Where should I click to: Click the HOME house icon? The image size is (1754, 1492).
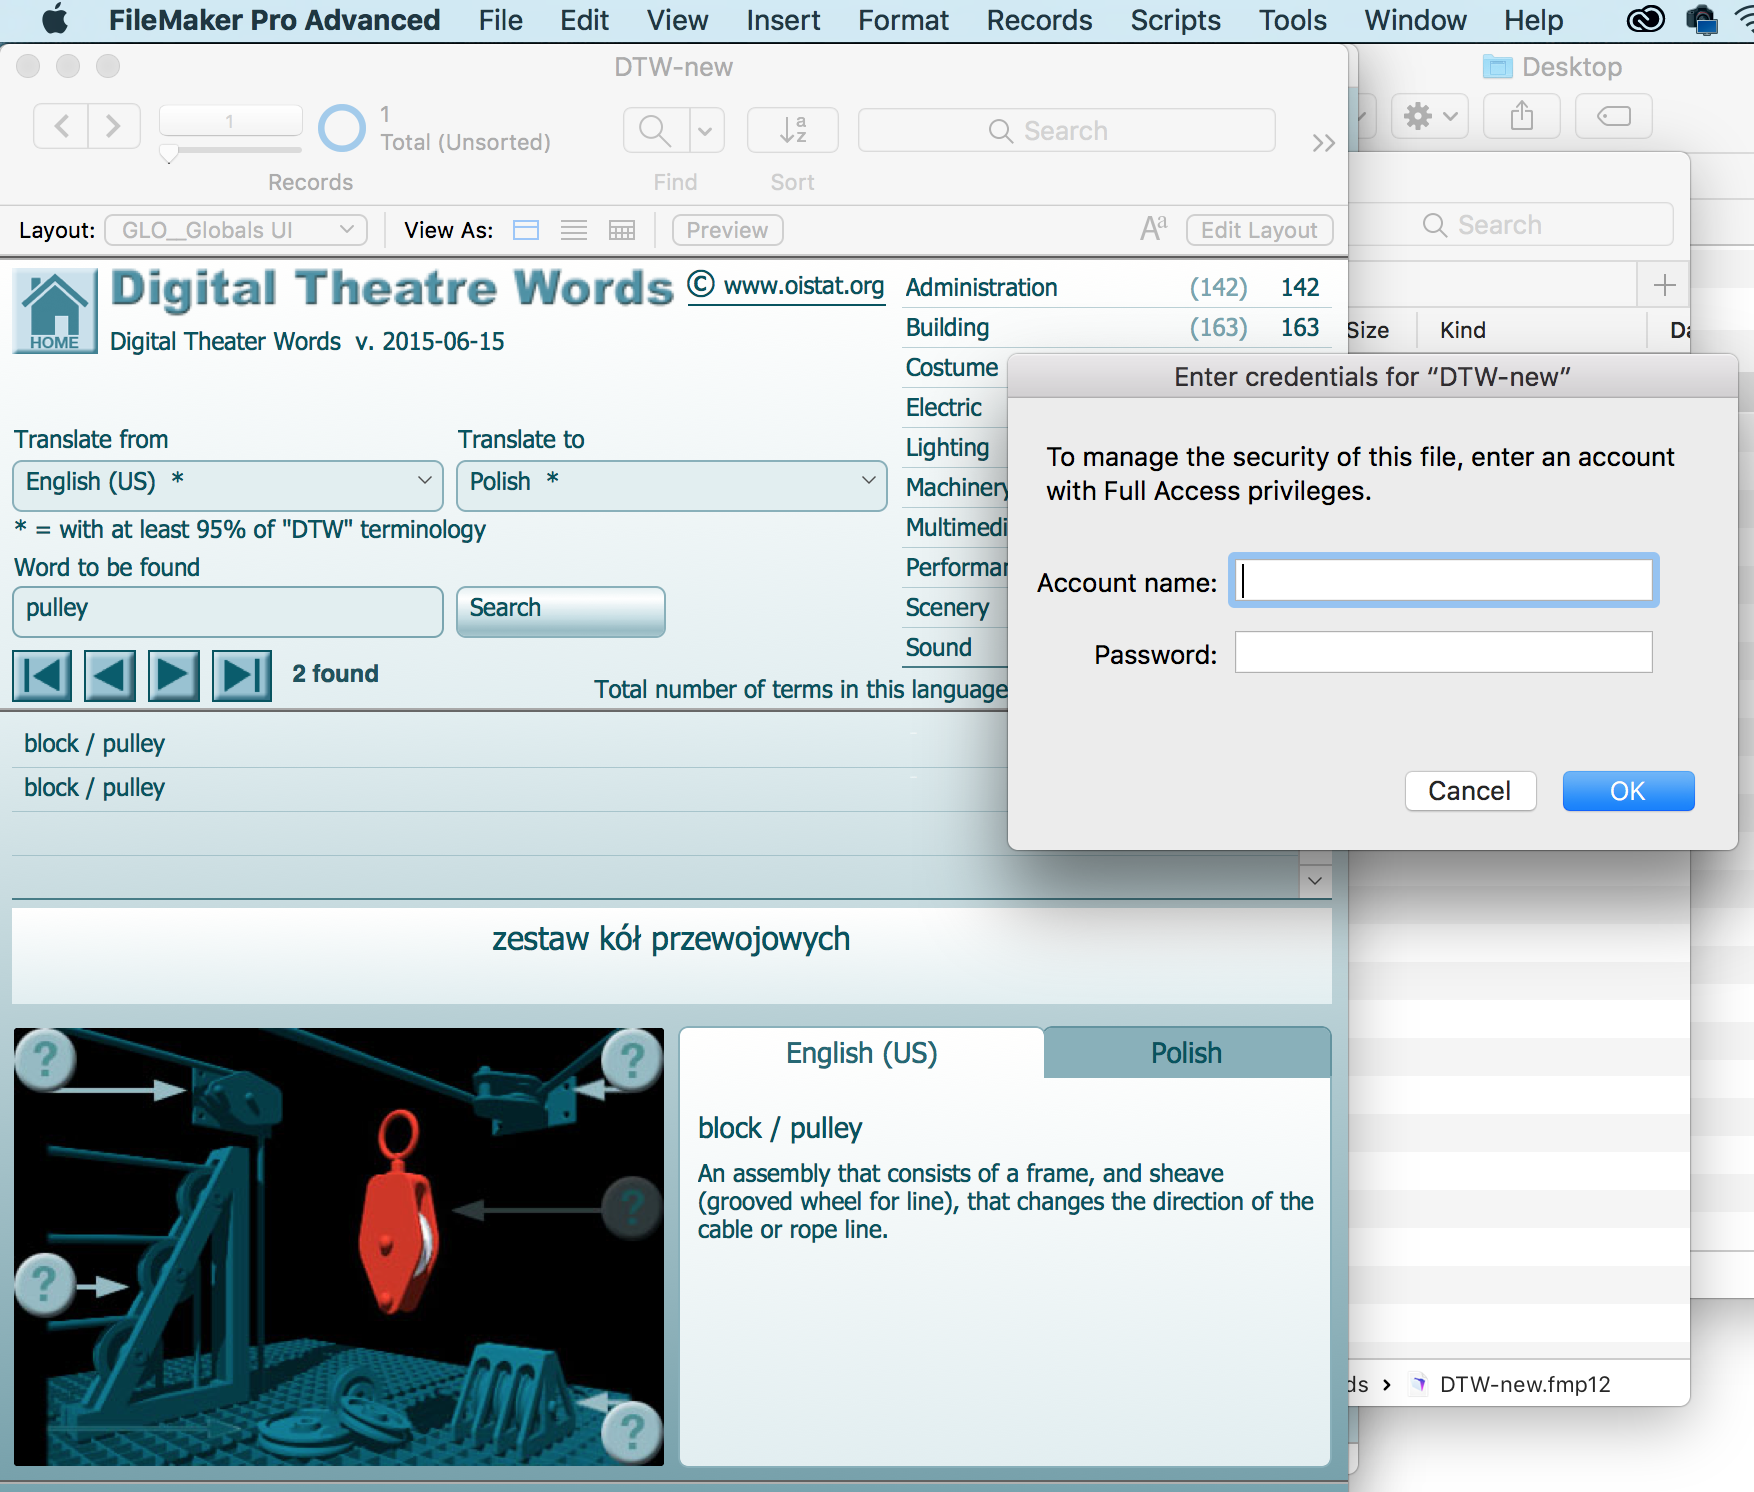point(55,311)
